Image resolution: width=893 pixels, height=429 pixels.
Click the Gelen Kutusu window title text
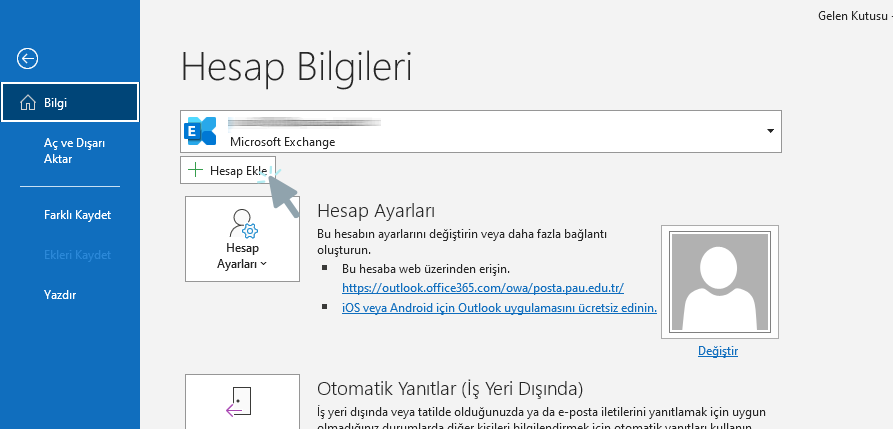point(854,15)
